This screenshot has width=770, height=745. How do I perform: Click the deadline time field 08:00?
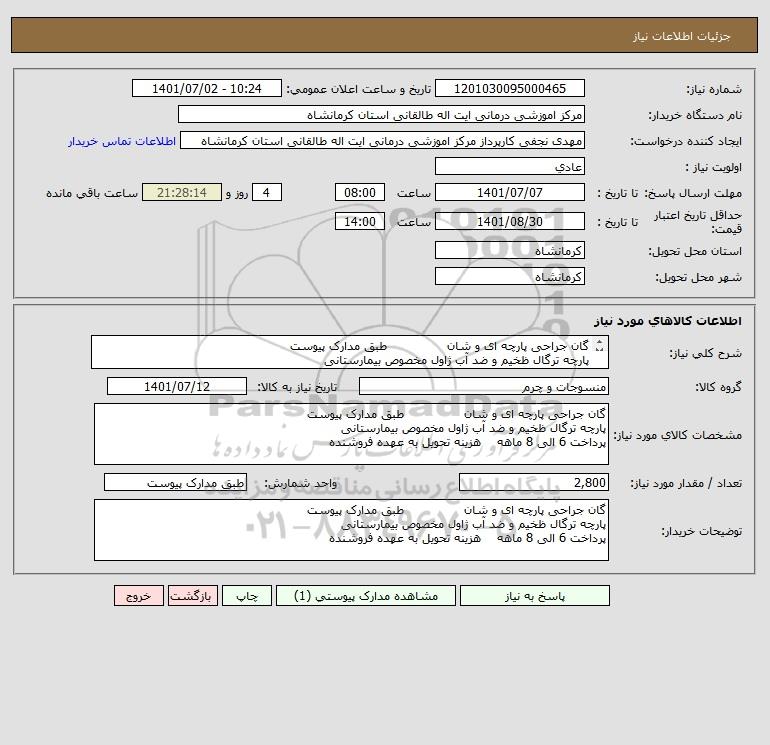359,193
